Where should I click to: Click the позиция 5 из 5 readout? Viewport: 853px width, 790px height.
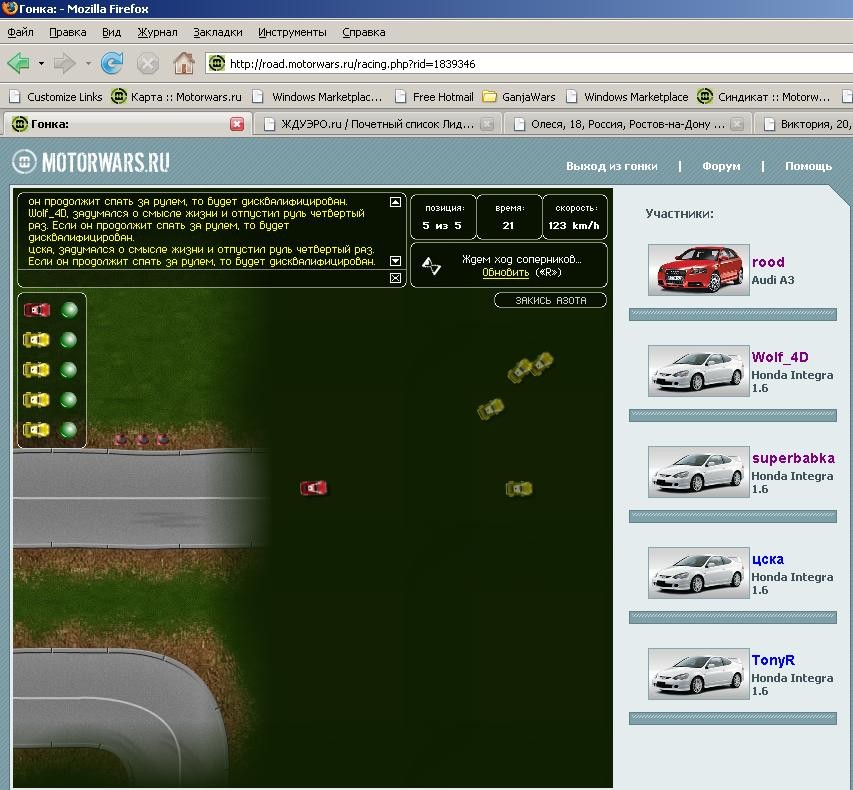(443, 217)
